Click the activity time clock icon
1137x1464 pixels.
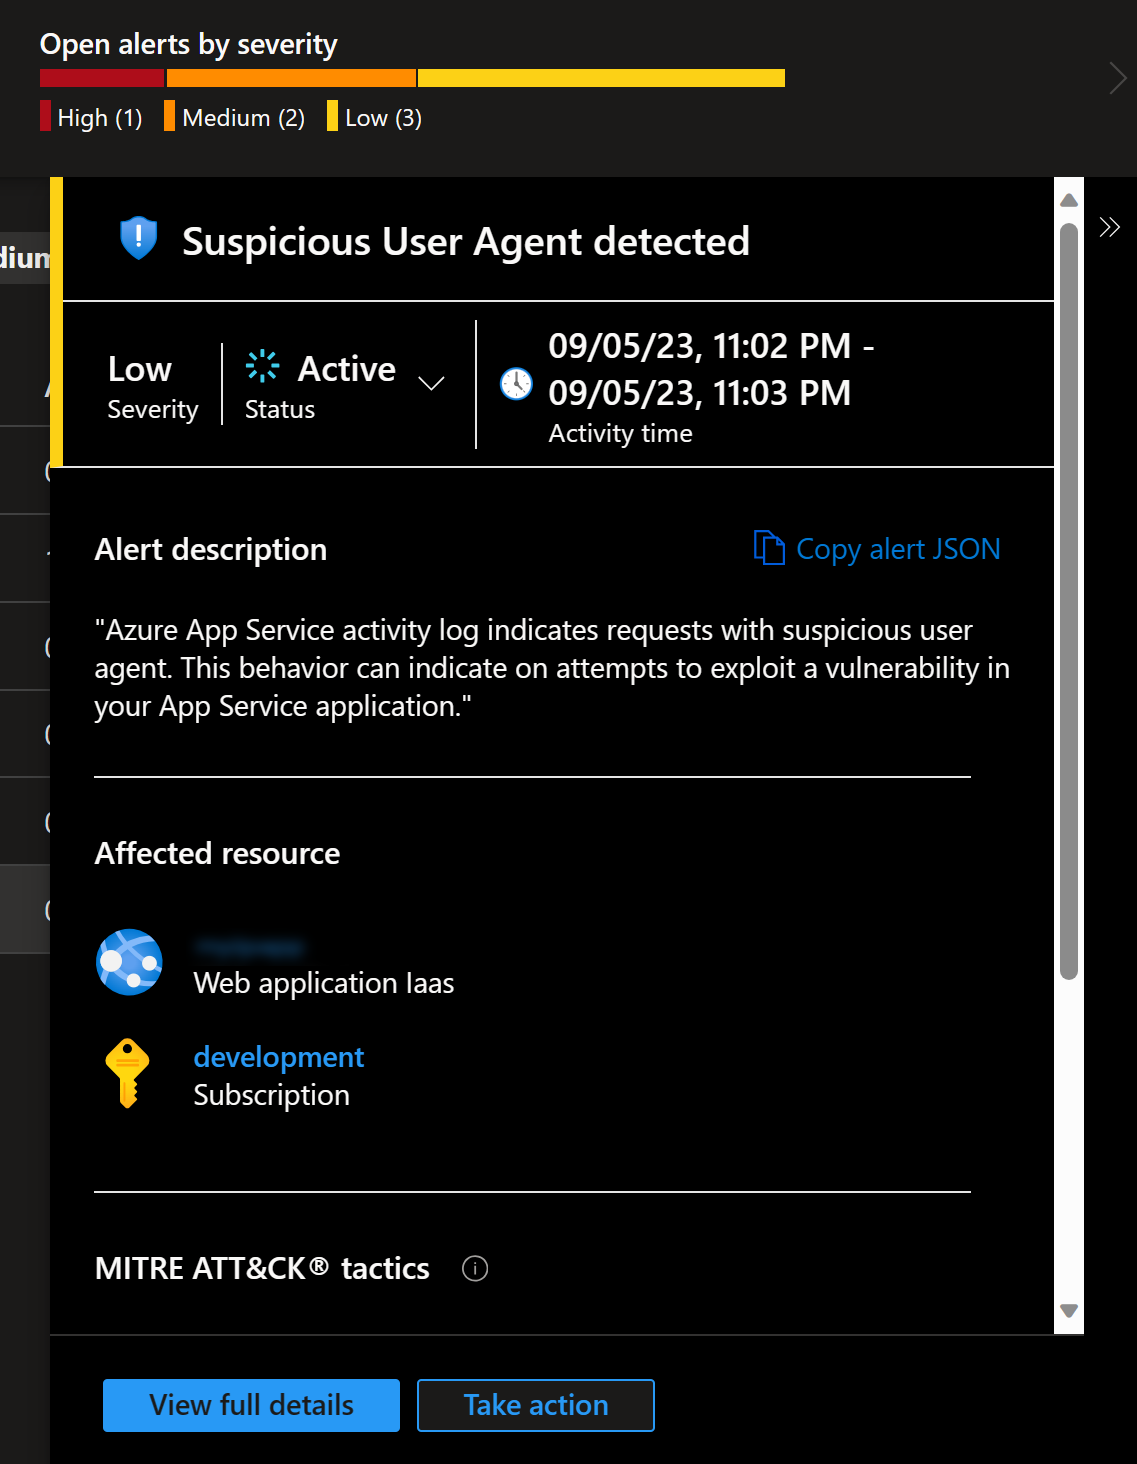click(x=516, y=383)
